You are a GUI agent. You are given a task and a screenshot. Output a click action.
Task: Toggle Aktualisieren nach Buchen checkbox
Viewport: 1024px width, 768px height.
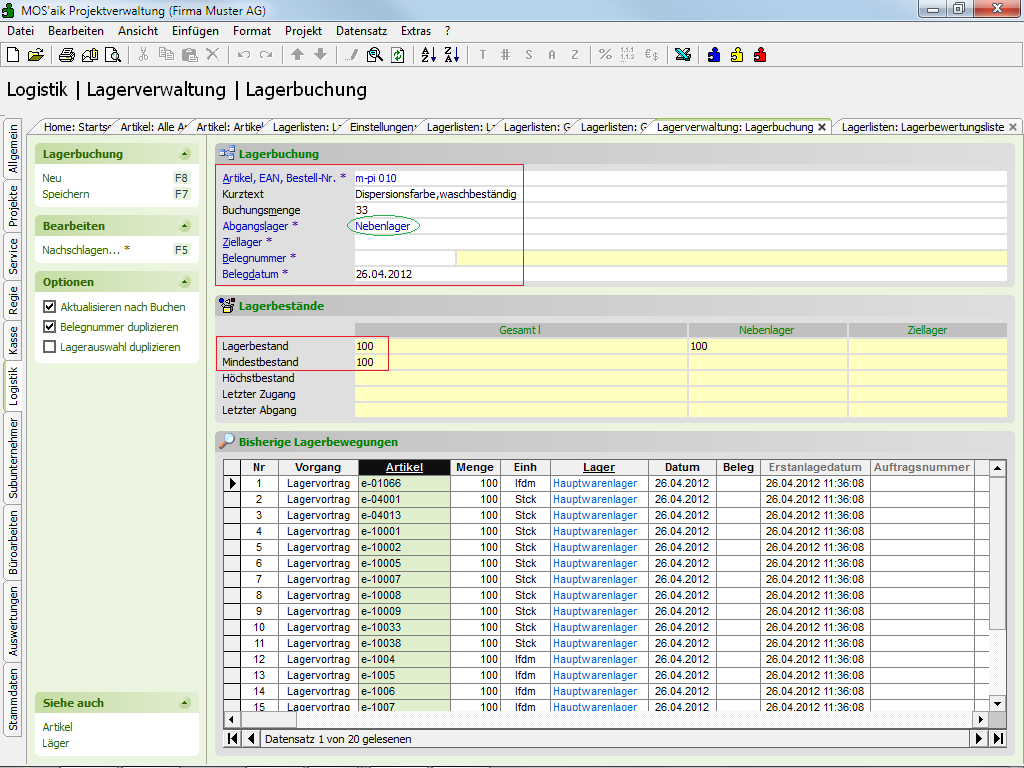[50, 307]
